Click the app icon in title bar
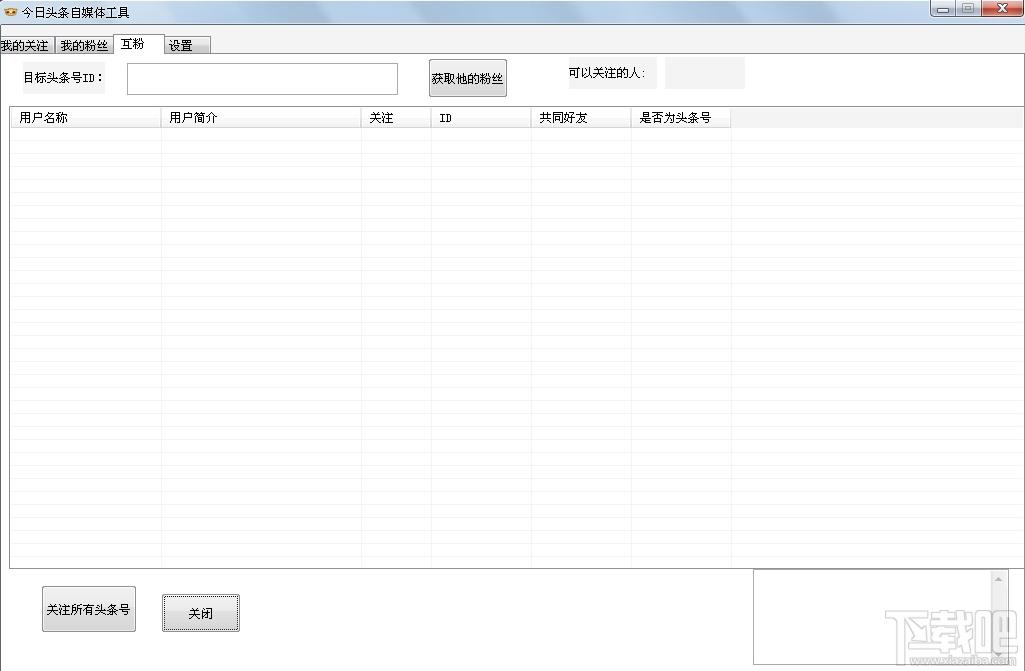 click(x=10, y=12)
